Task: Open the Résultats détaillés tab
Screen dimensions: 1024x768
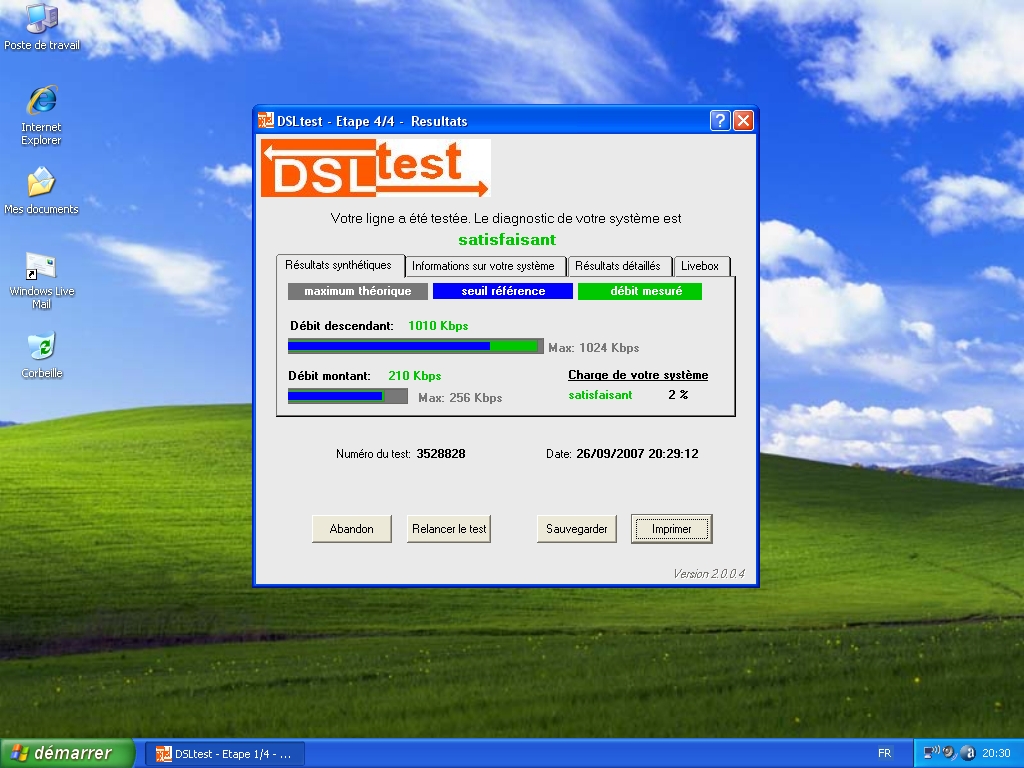Action: click(x=618, y=266)
